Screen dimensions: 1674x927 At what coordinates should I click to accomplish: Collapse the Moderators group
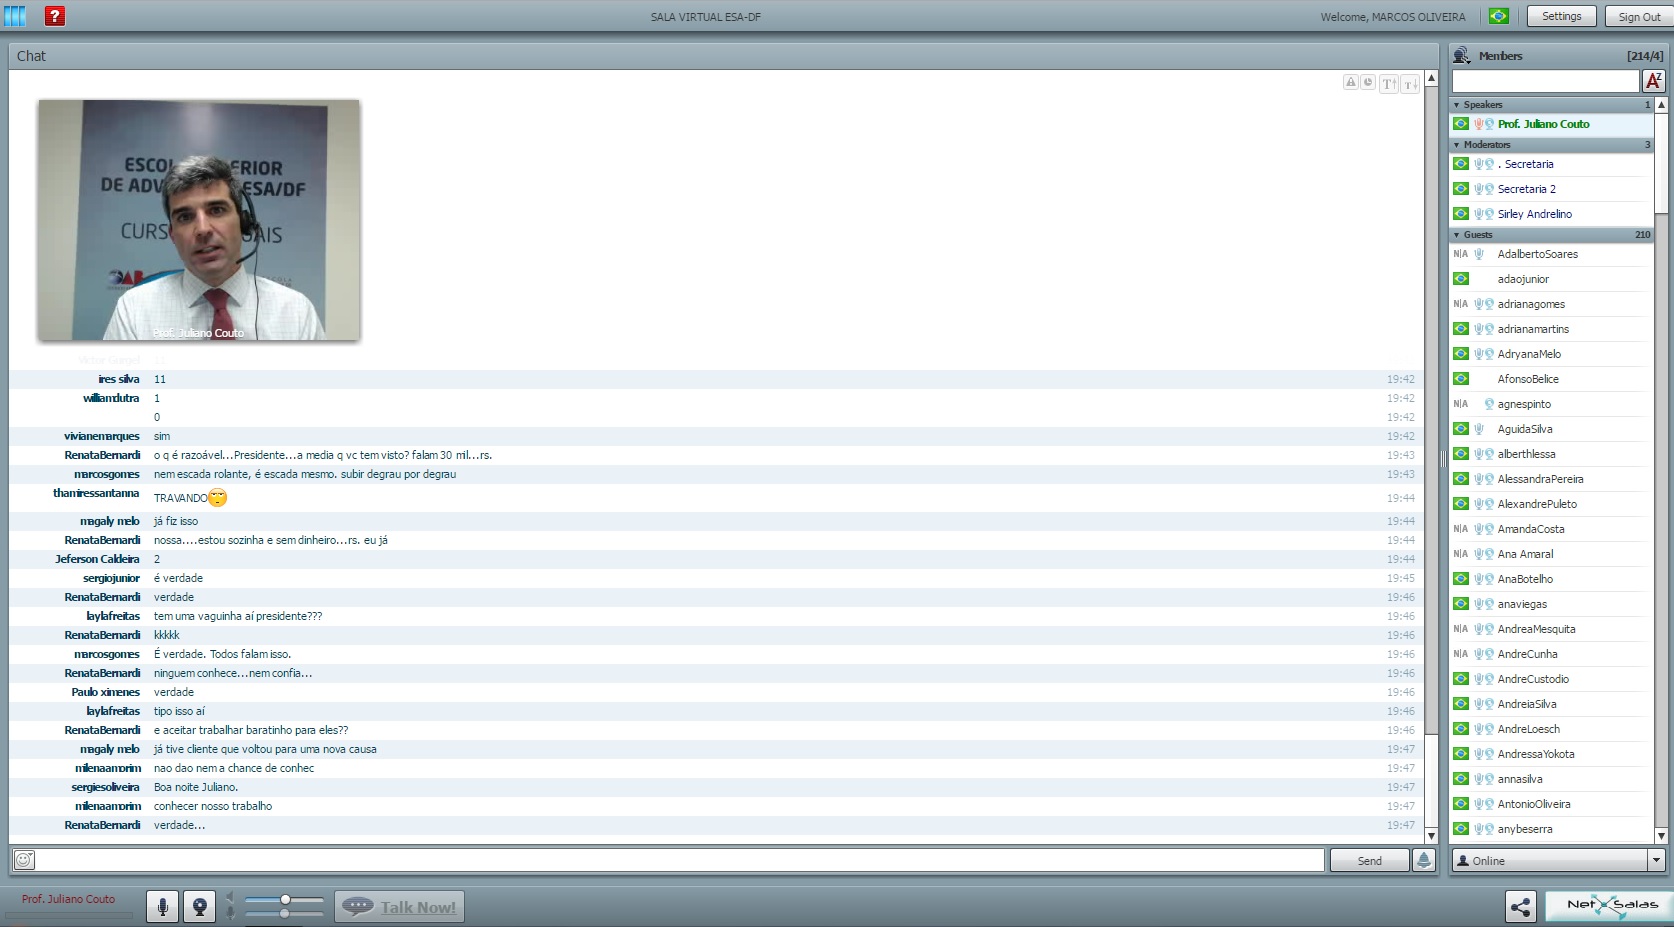coord(1457,145)
